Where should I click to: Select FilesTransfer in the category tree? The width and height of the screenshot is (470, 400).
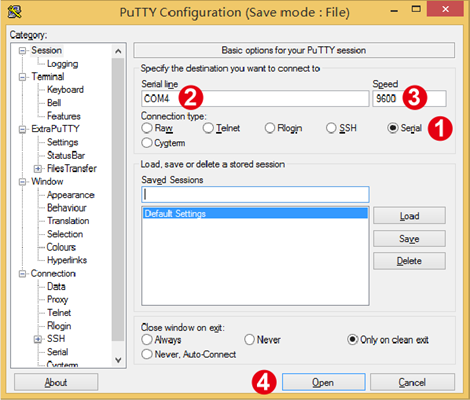coord(72,168)
